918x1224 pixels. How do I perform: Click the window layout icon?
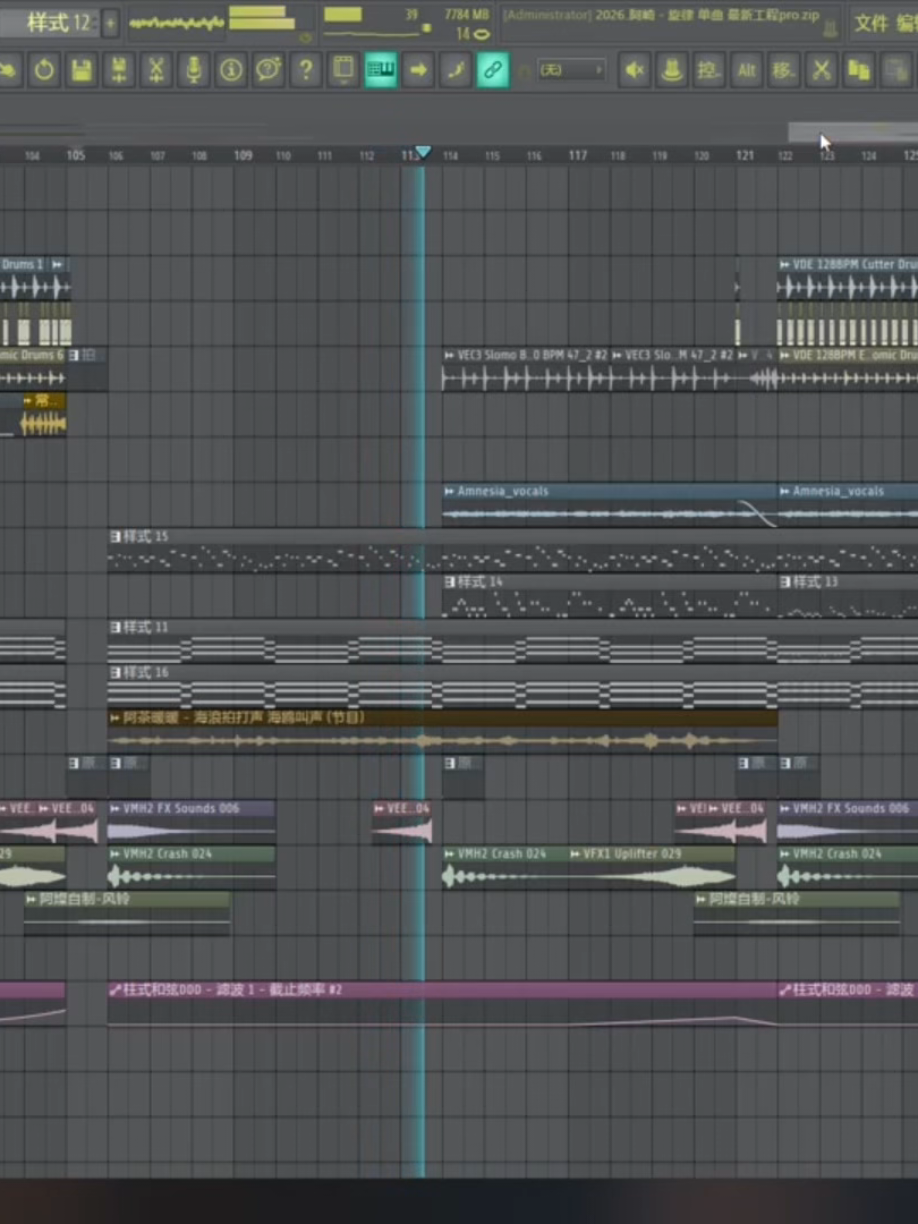343,70
